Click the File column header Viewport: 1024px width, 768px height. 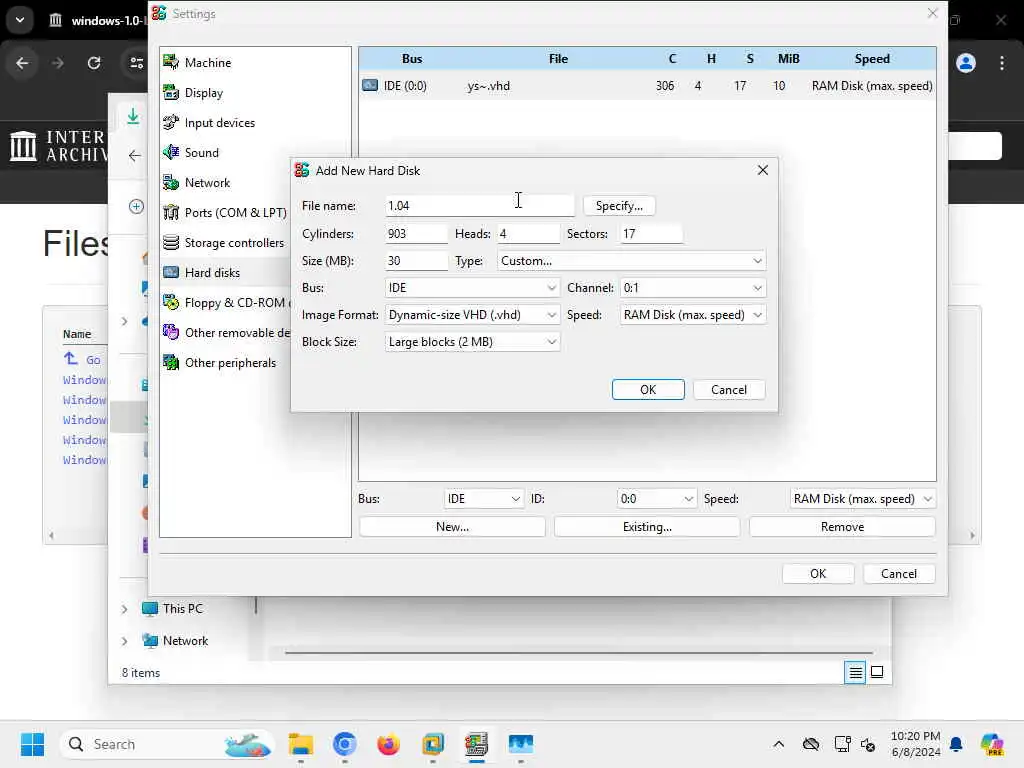(558, 59)
